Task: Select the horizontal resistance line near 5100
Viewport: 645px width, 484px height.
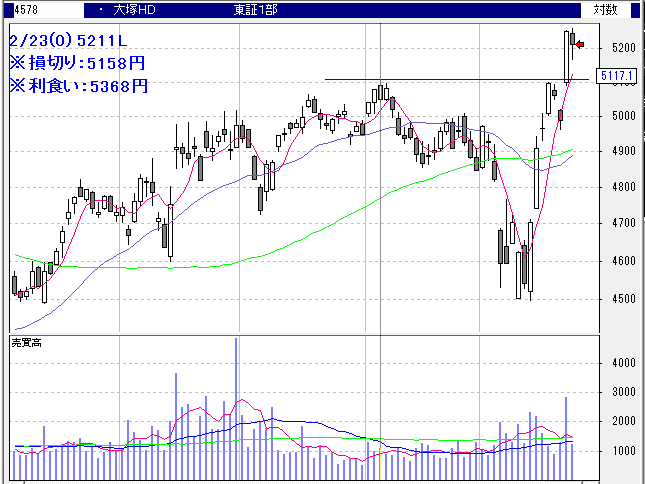Action: coord(450,78)
